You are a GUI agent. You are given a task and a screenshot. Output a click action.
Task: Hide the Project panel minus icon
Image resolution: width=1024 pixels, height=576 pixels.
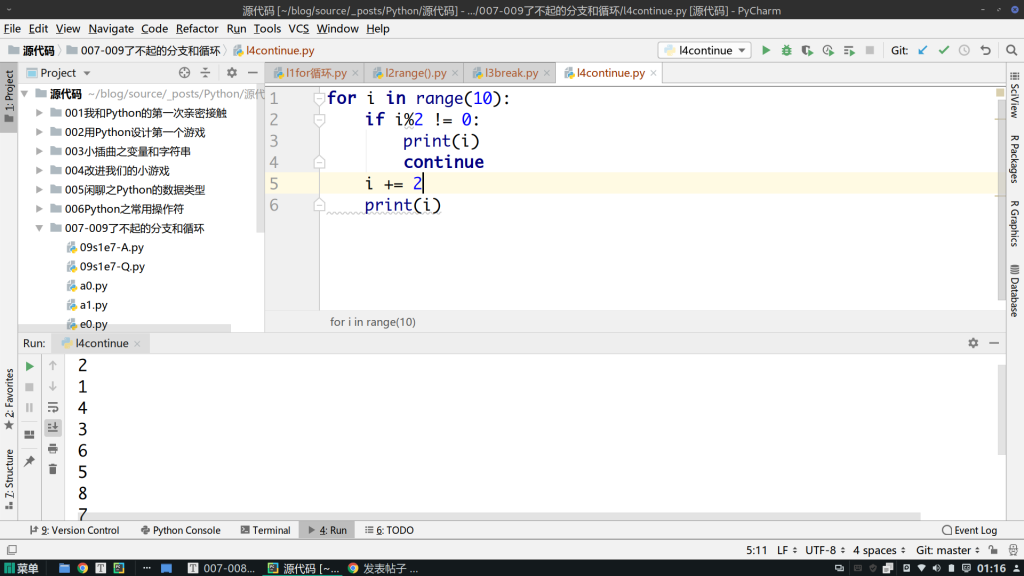click(253, 72)
